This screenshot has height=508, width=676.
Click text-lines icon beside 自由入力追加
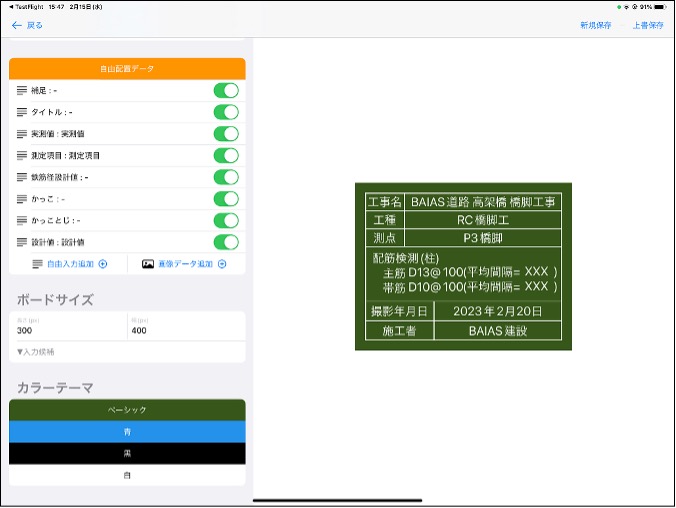(38, 264)
